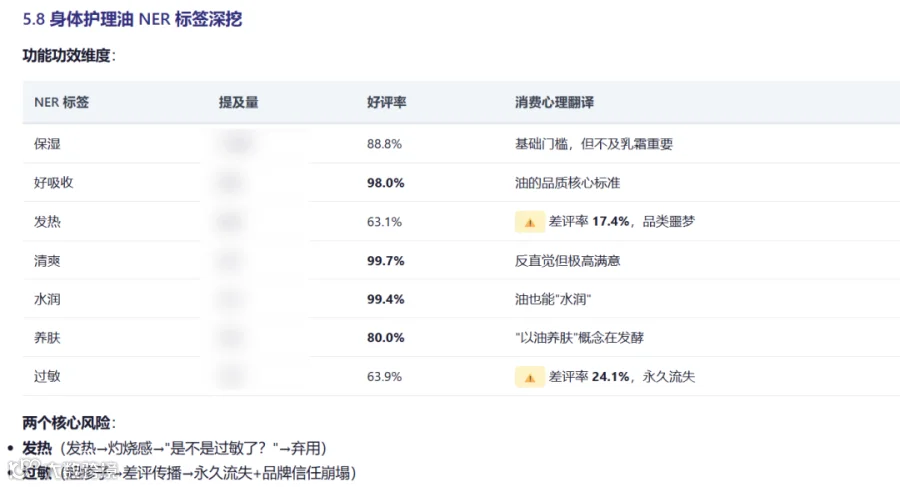Click the 养肤 row label
The width and height of the screenshot is (900, 487).
point(47,338)
